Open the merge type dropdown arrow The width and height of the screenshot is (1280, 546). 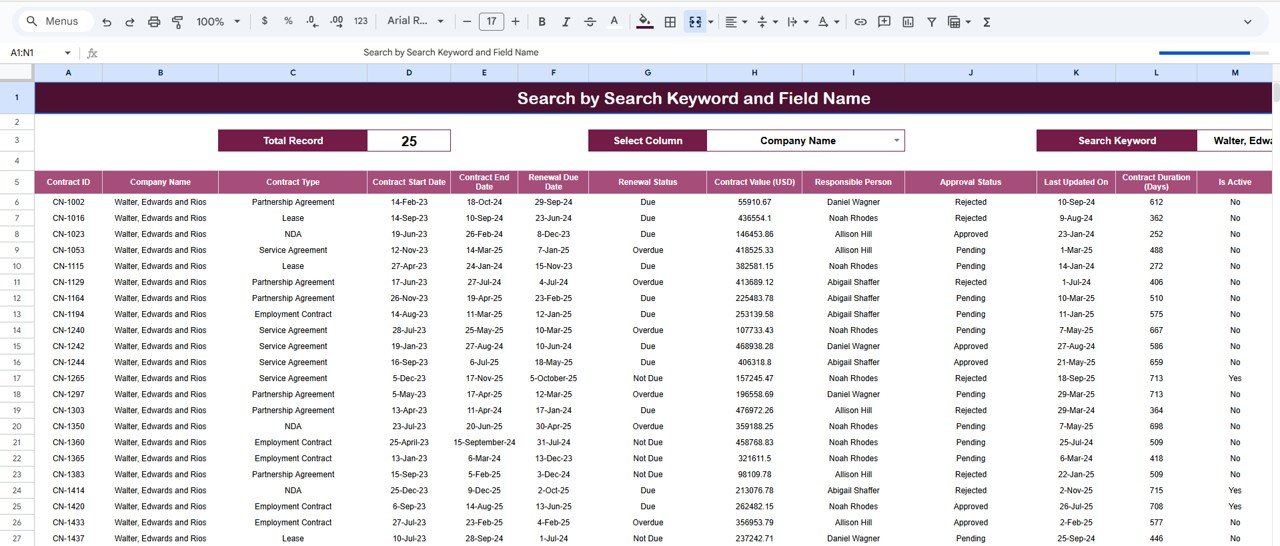coord(711,21)
